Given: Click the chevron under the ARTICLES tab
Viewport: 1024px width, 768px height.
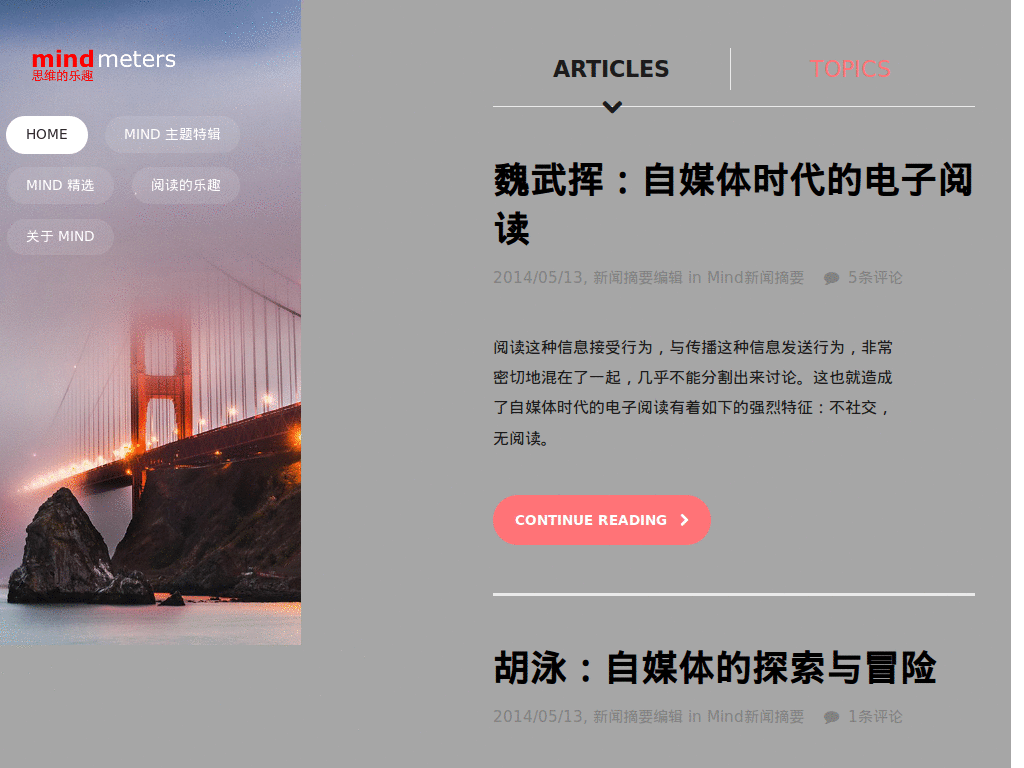Looking at the screenshot, I should tap(612, 107).
